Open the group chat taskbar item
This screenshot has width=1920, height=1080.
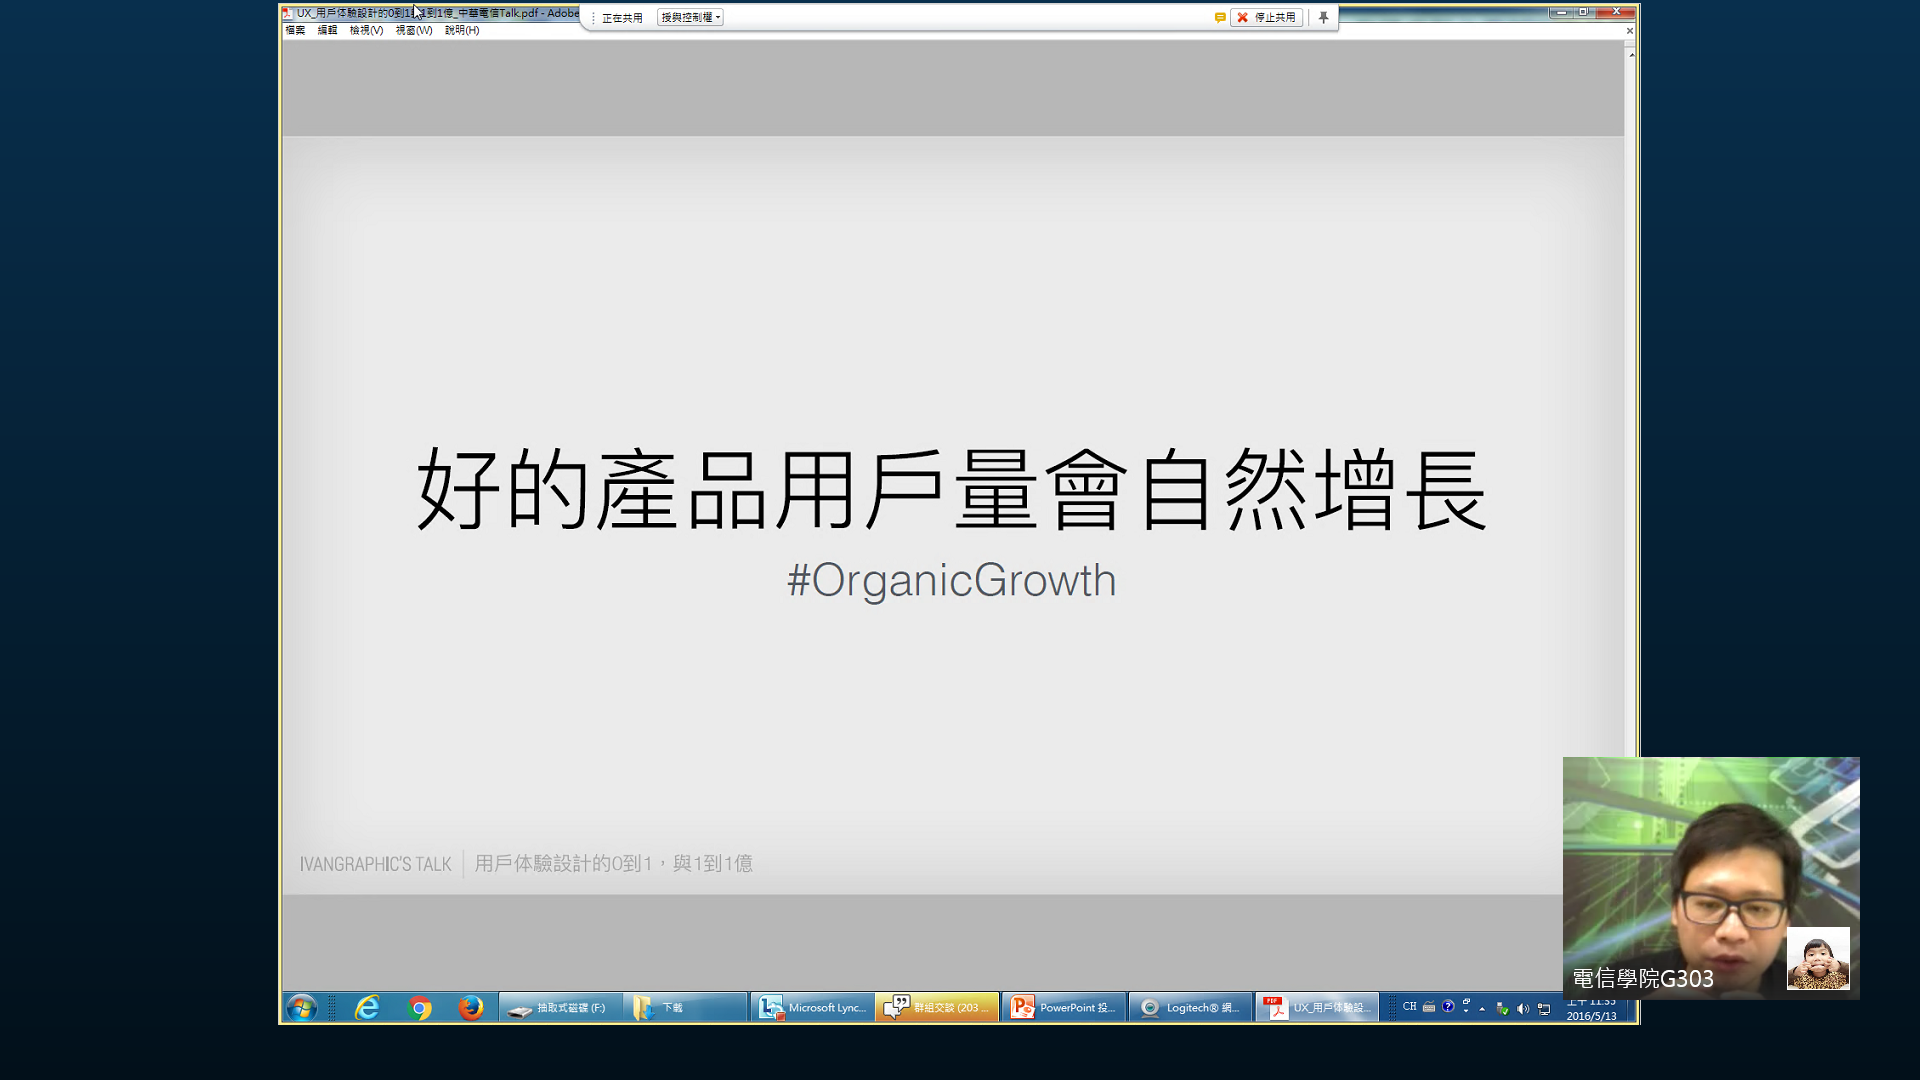[x=937, y=1007]
